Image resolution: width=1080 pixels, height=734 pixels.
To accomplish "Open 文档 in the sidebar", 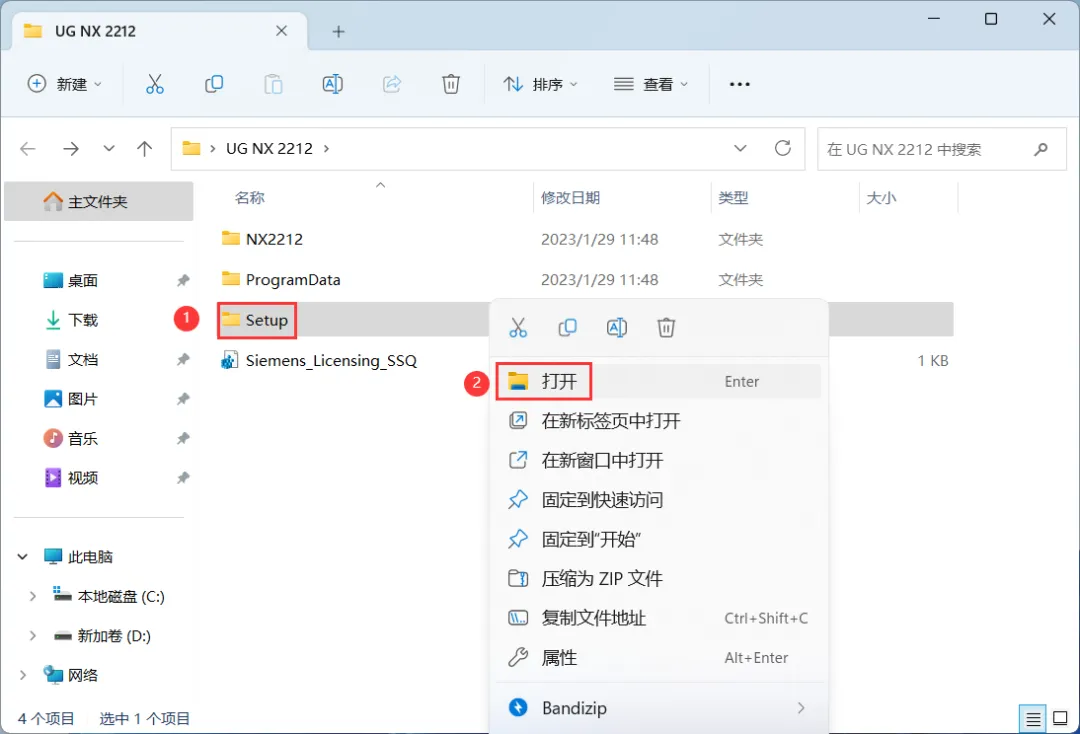I will click(x=83, y=359).
